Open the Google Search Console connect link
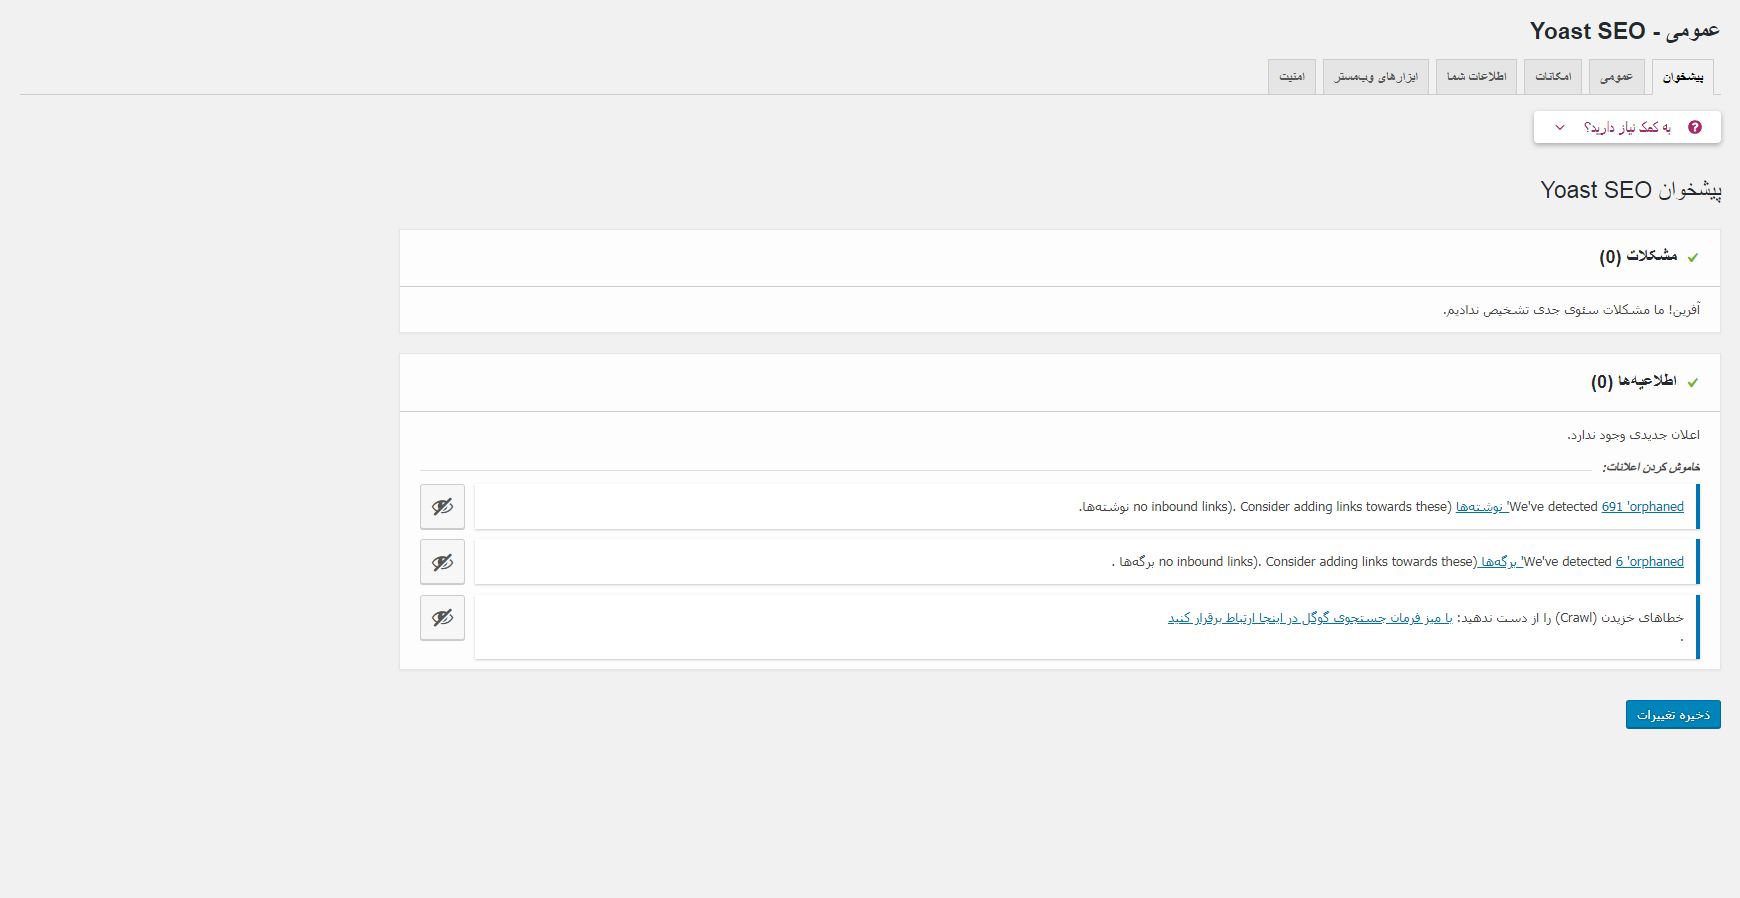The image size is (1740, 898). (1310, 618)
